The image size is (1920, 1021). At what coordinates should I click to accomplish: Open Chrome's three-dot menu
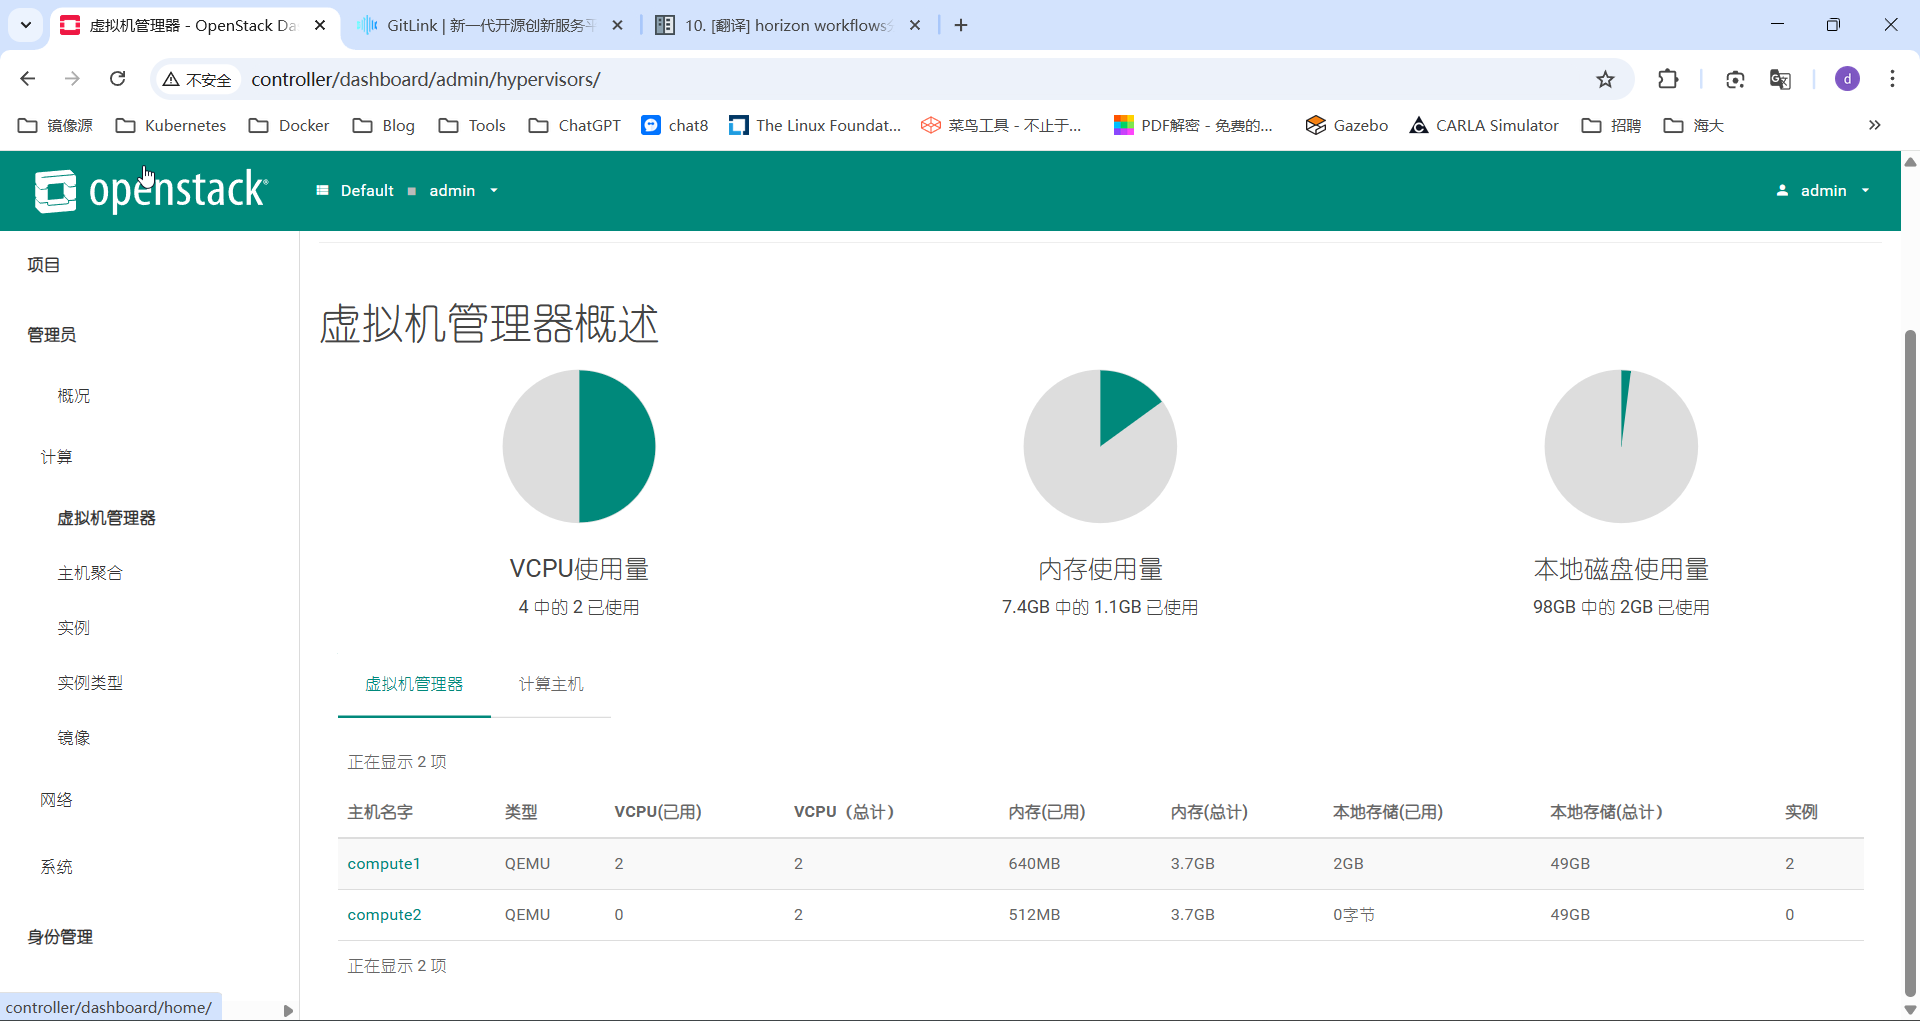(x=1892, y=79)
